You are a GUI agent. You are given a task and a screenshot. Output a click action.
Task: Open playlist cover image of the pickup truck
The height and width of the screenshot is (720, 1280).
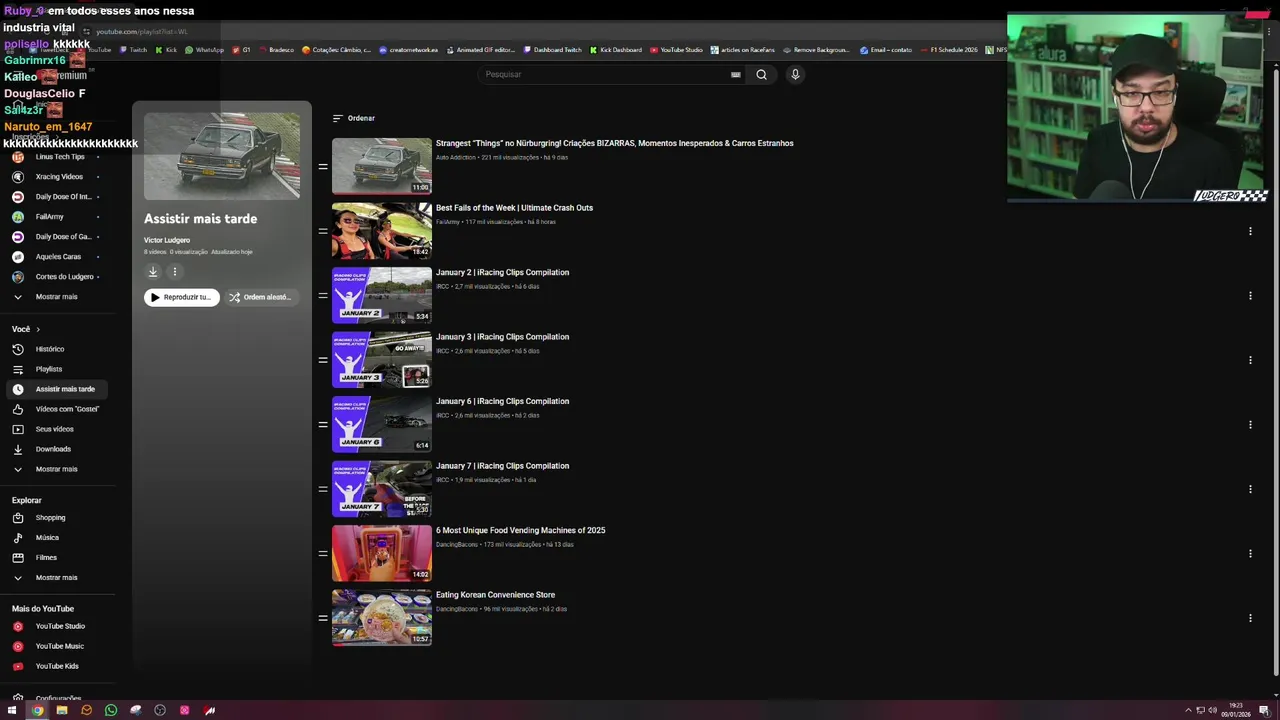point(222,156)
